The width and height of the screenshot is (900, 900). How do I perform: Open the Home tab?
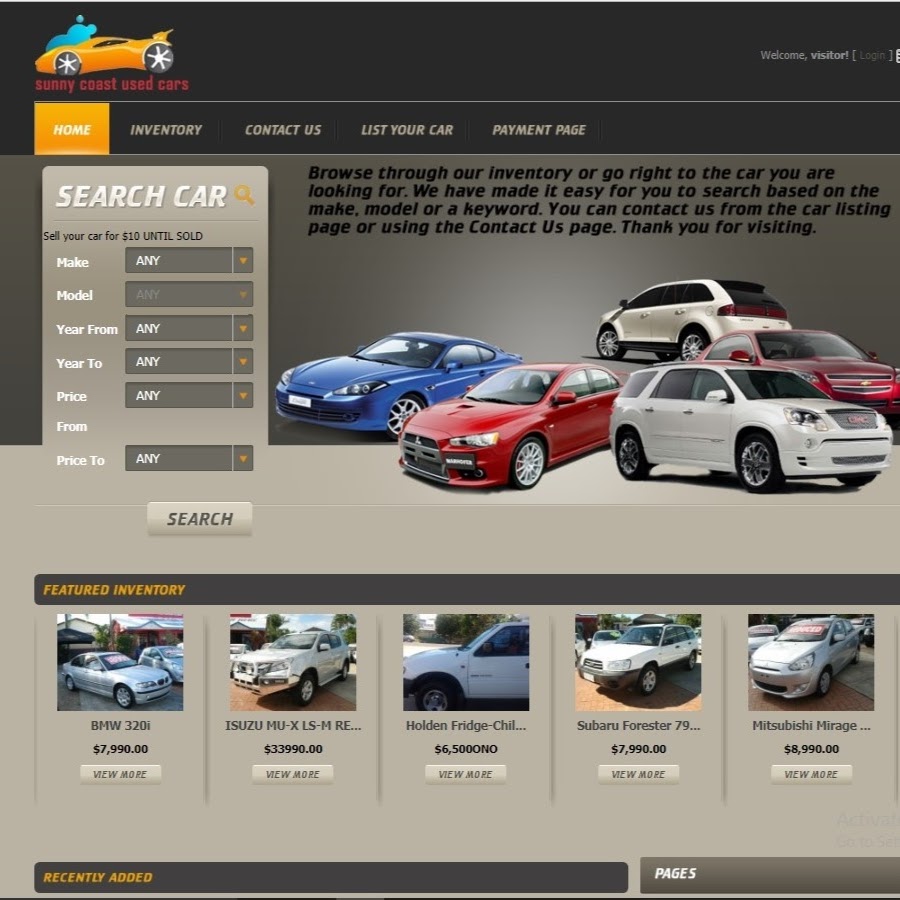pyautogui.click(x=72, y=129)
